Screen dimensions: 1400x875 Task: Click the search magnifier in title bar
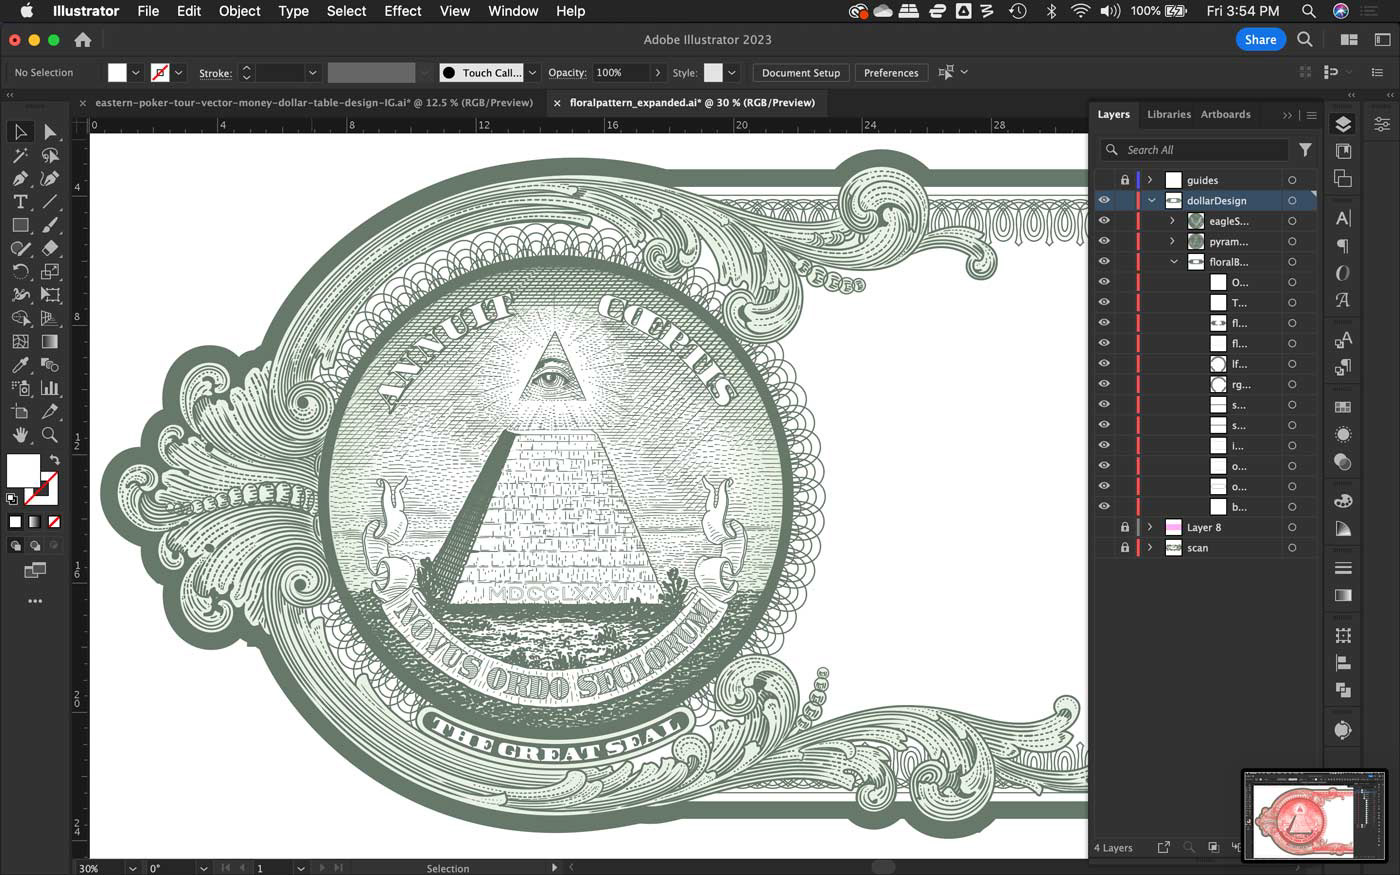point(1305,40)
